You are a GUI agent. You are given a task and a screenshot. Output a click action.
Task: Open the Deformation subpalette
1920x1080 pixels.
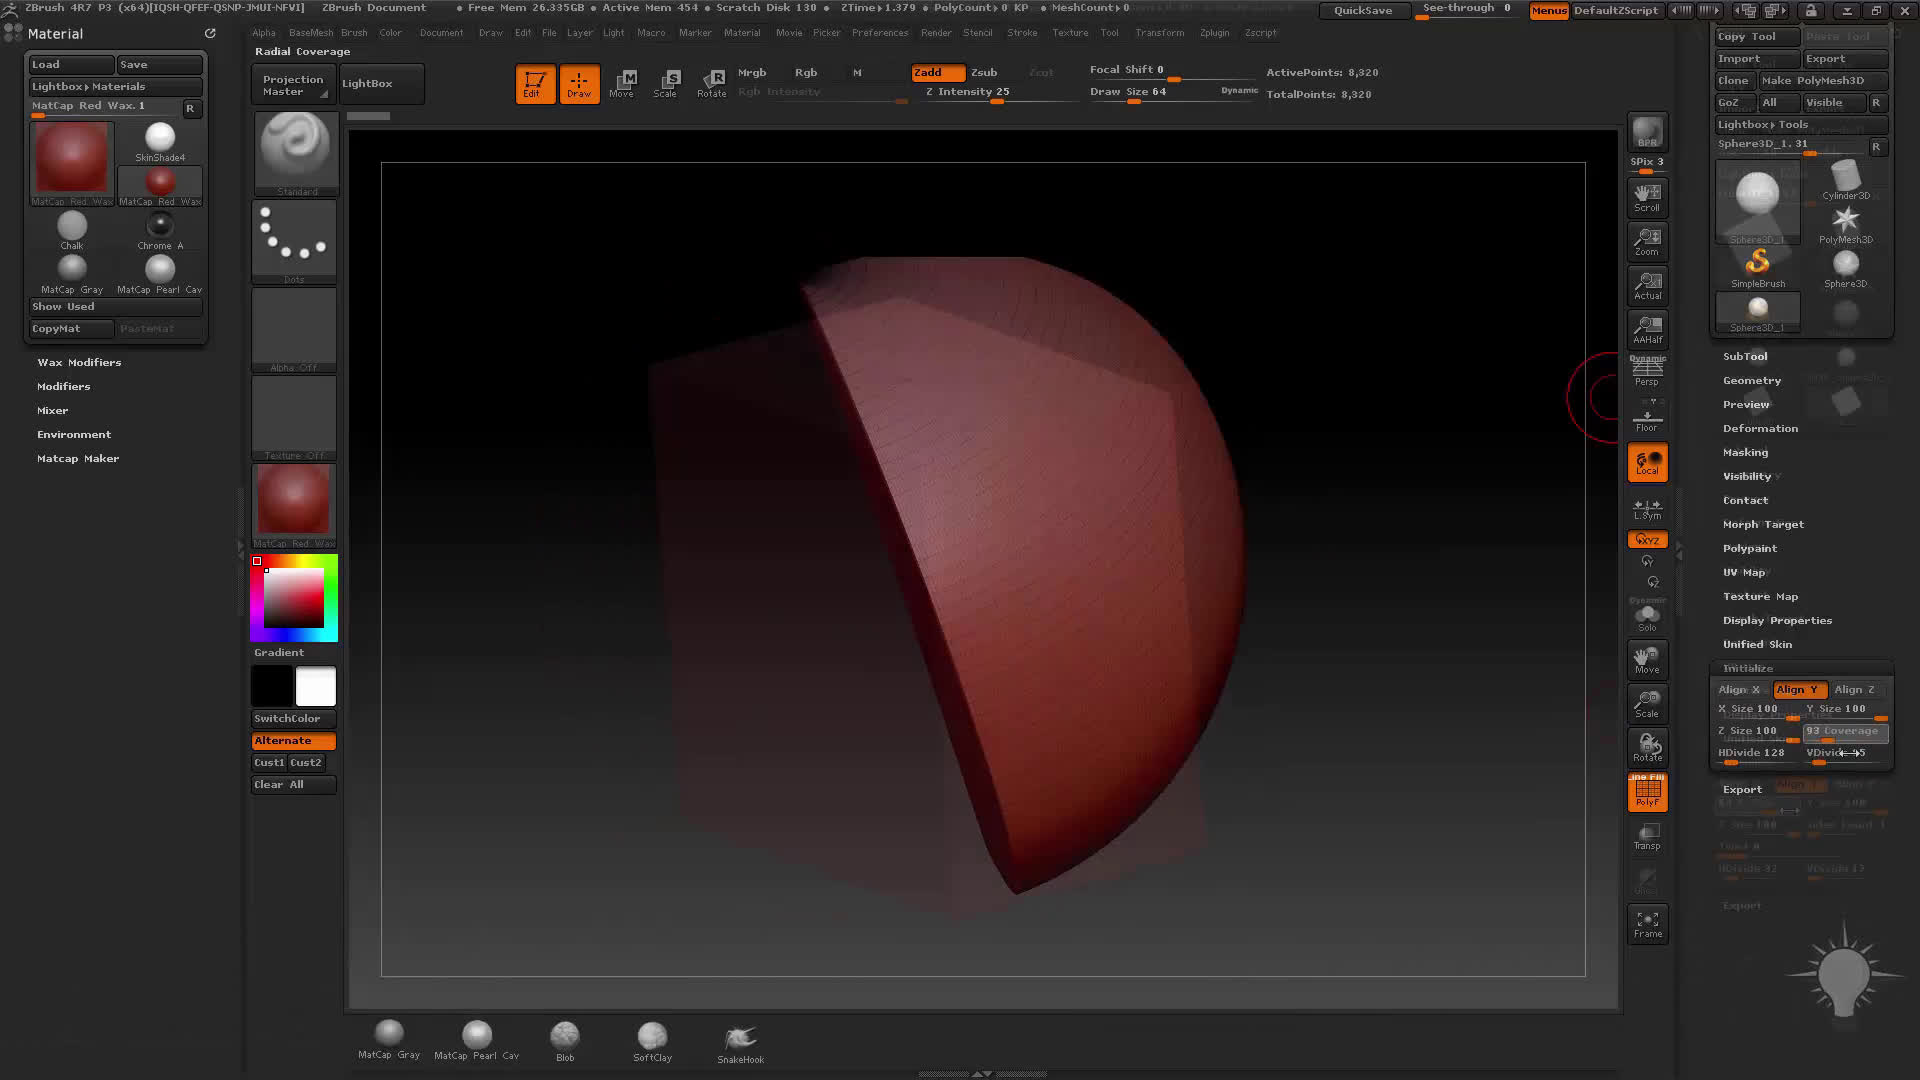tap(1760, 428)
